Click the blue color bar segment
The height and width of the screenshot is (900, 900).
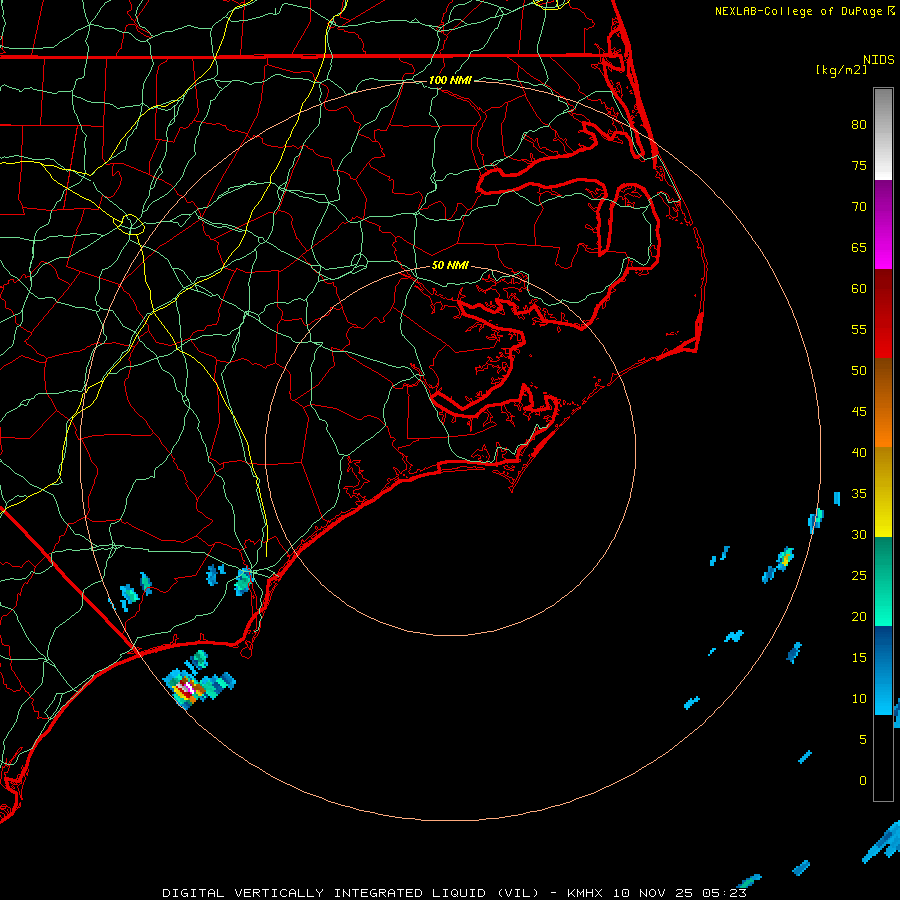[x=883, y=670]
